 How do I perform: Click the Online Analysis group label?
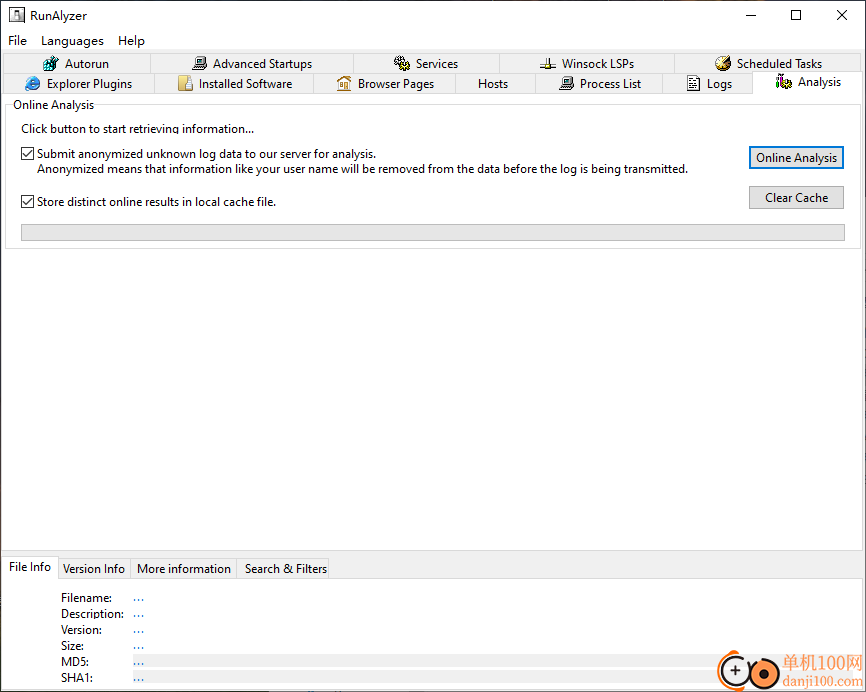pos(54,105)
